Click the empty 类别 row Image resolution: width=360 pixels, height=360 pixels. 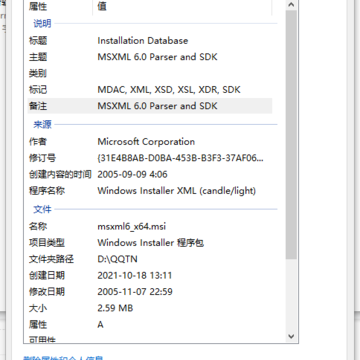pos(150,73)
